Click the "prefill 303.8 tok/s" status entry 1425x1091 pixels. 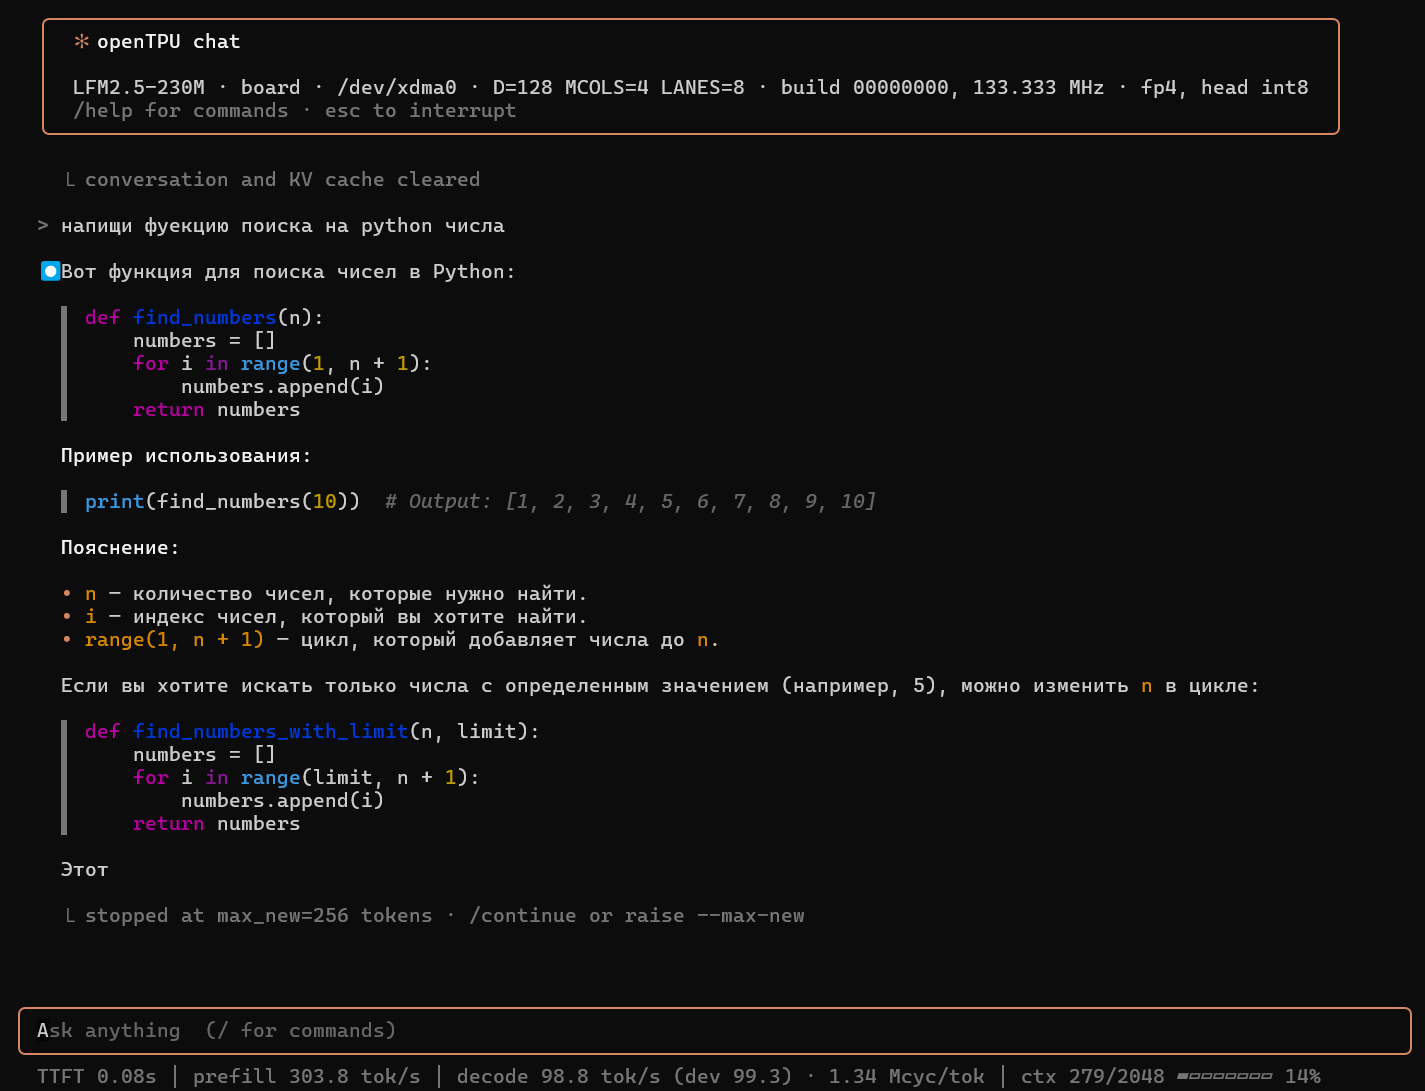pos(307,1077)
